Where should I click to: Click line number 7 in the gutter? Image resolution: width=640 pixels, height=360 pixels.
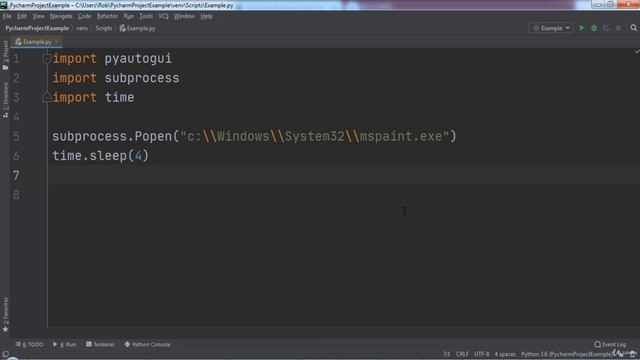tap(16, 176)
